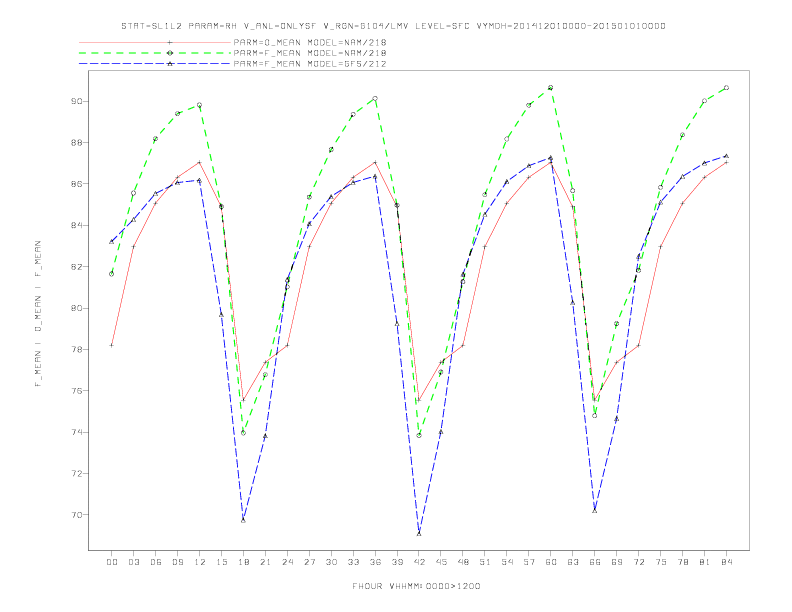Viewport: 792px width, 612px height.
Task: Click x-axis forecast hour label 45
Action: pyautogui.click(x=441, y=562)
